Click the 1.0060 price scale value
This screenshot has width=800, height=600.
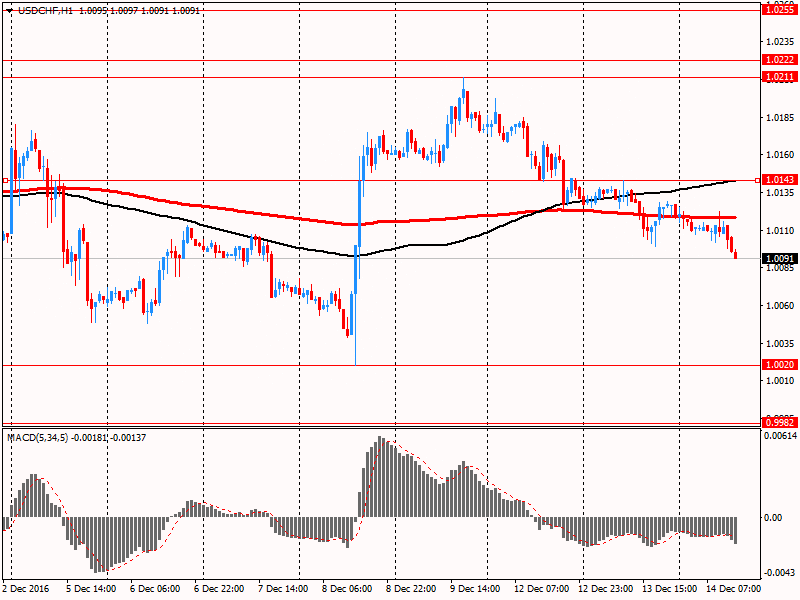(x=778, y=306)
